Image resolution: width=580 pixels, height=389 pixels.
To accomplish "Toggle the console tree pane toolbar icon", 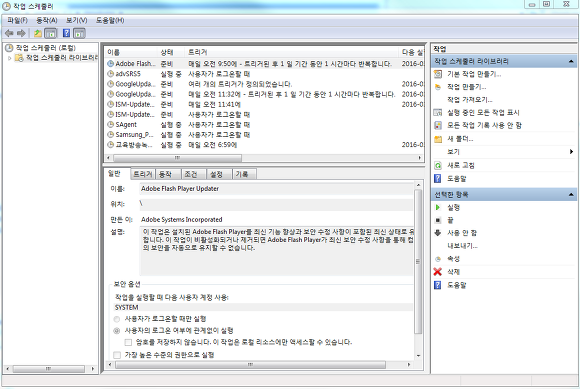I will (x=51, y=33).
